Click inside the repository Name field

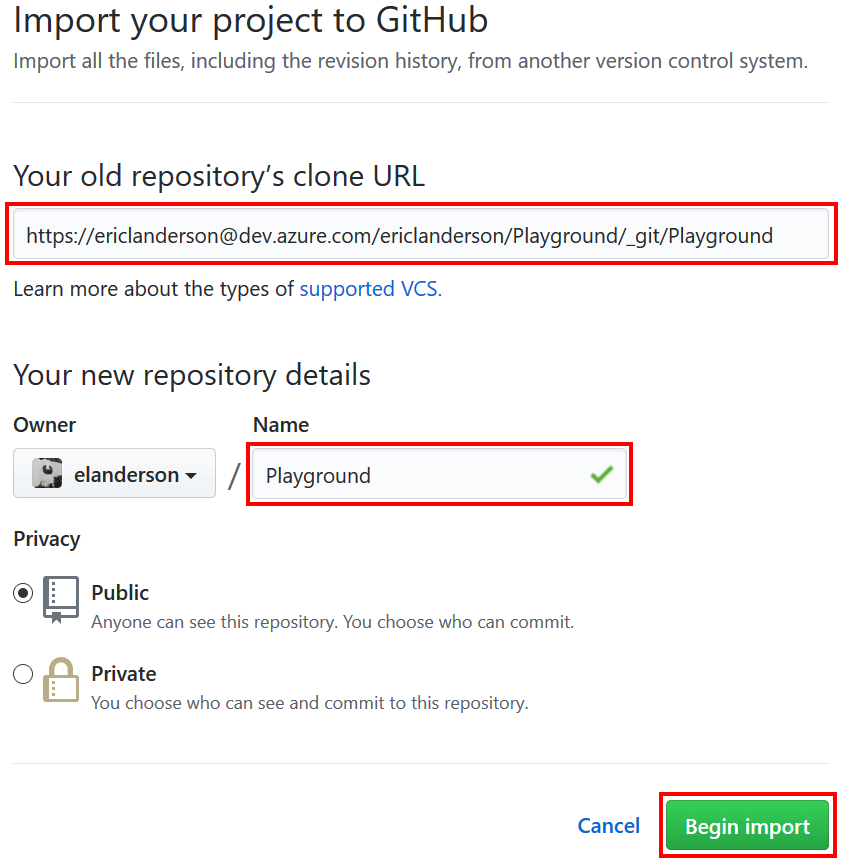point(430,474)
